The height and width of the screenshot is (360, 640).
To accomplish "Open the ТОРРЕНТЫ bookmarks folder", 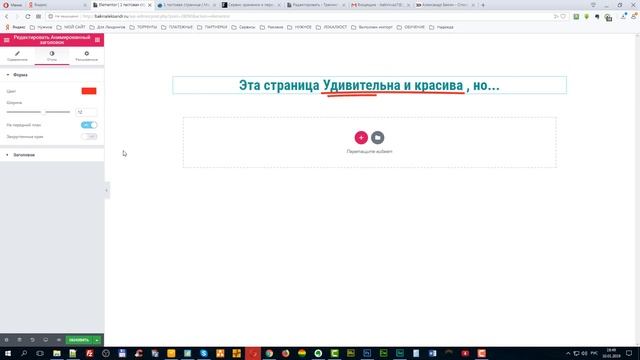I will pyautogui.click(x=143, y=27).
